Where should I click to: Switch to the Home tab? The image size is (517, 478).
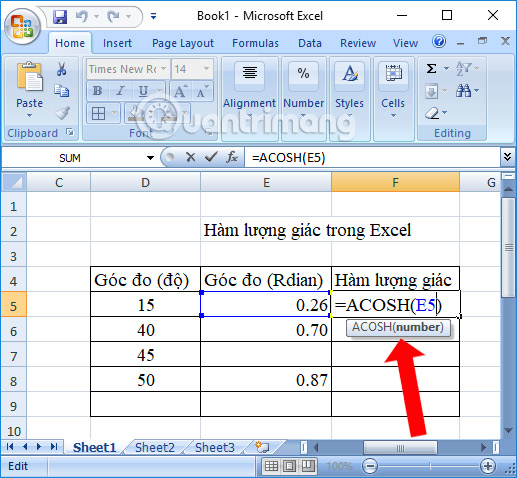70,43
